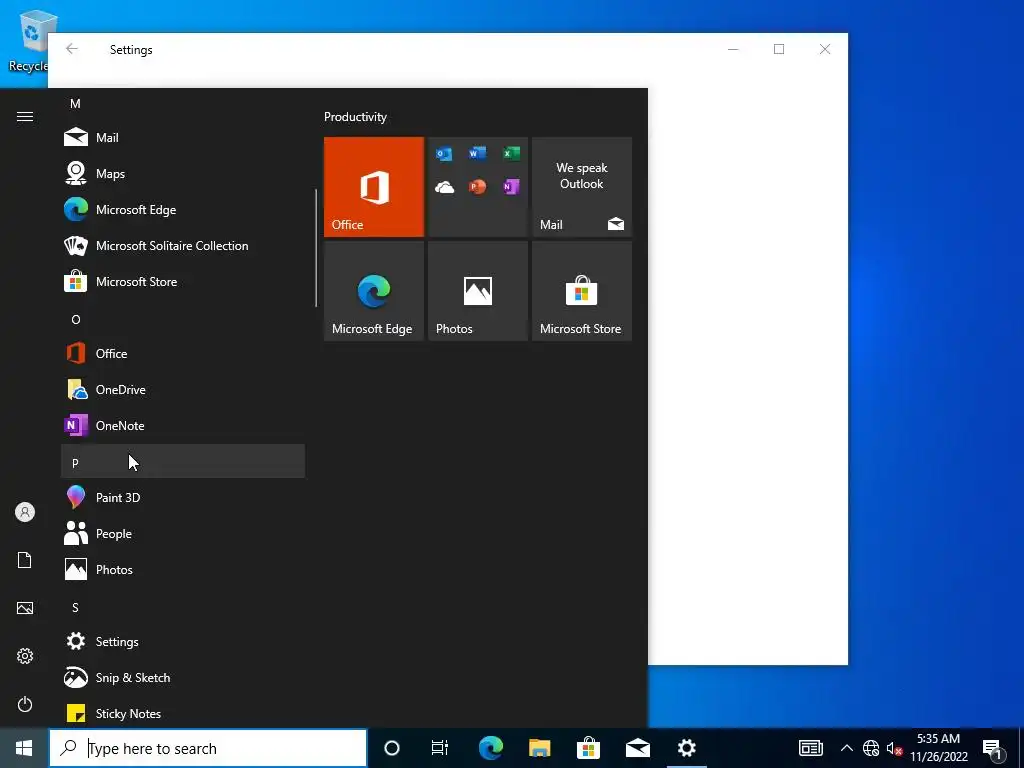Open Microsoft Store from the app list
The image size is (1024, 768).
point(183,281)
